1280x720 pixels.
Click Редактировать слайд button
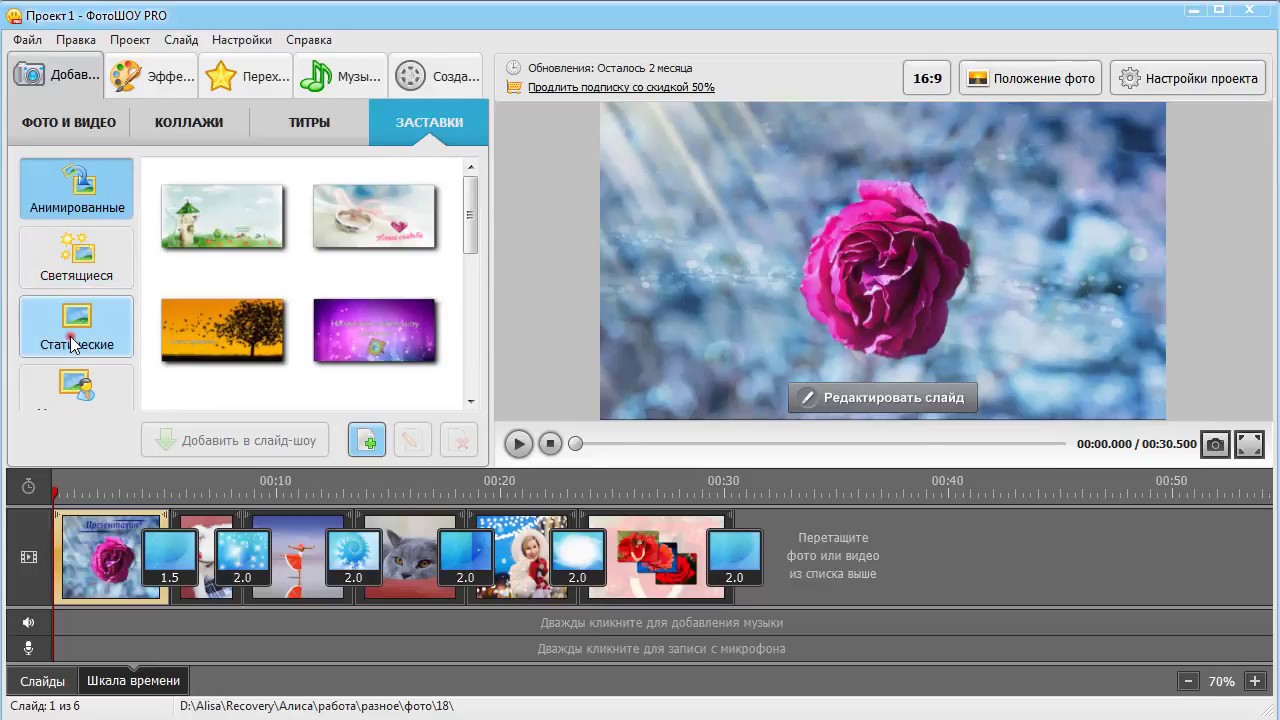[x=882, y=397]
